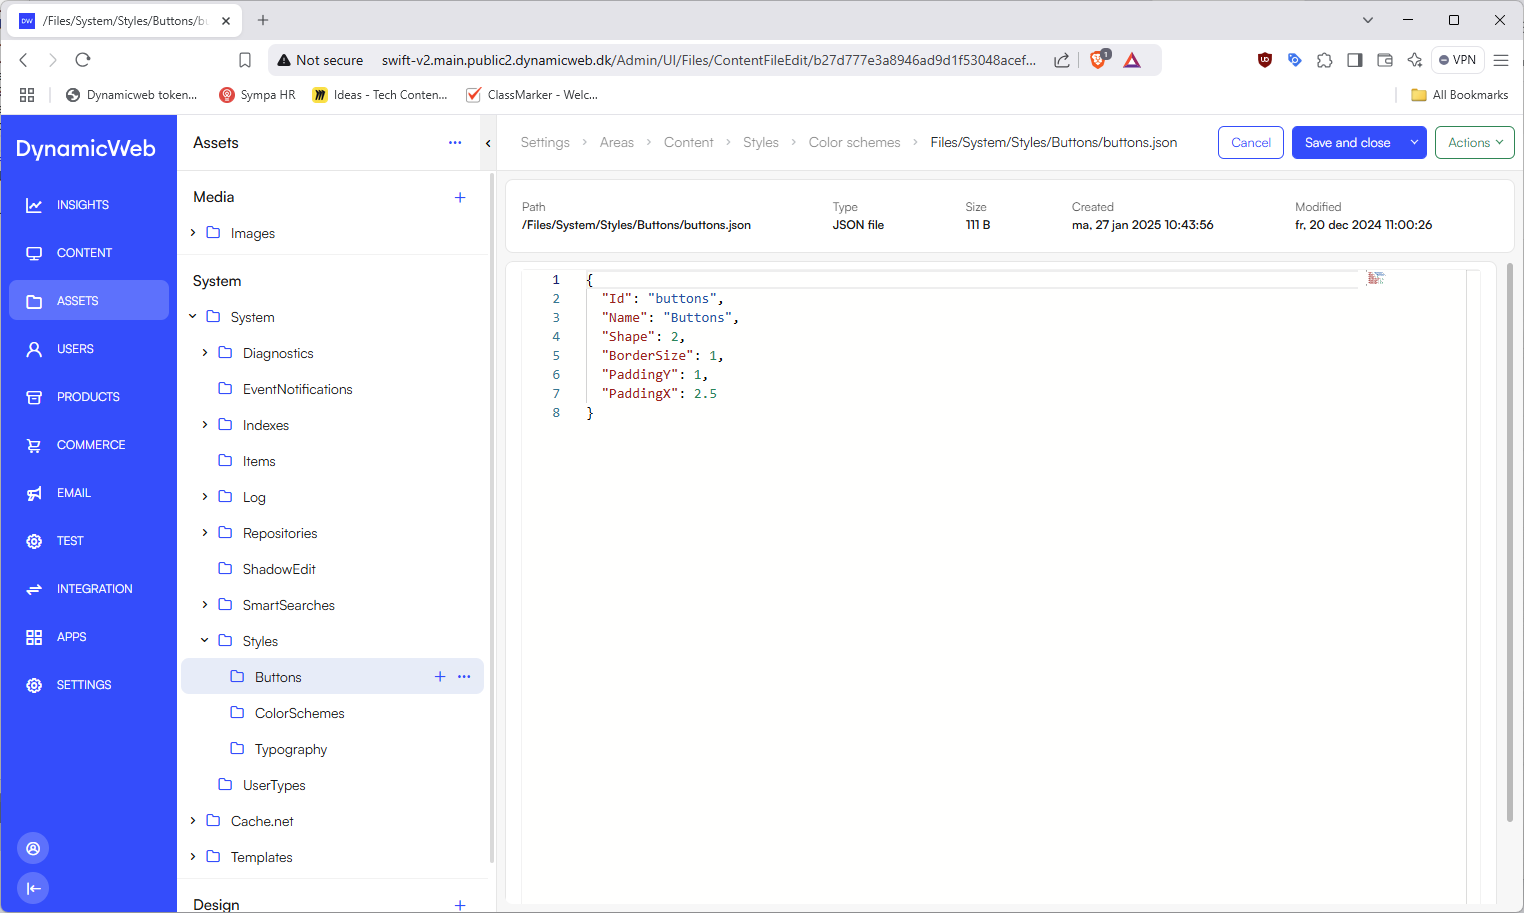Expand the Diagnostics folder
This screenshot has width=1524, height=913.
[205, 353]
